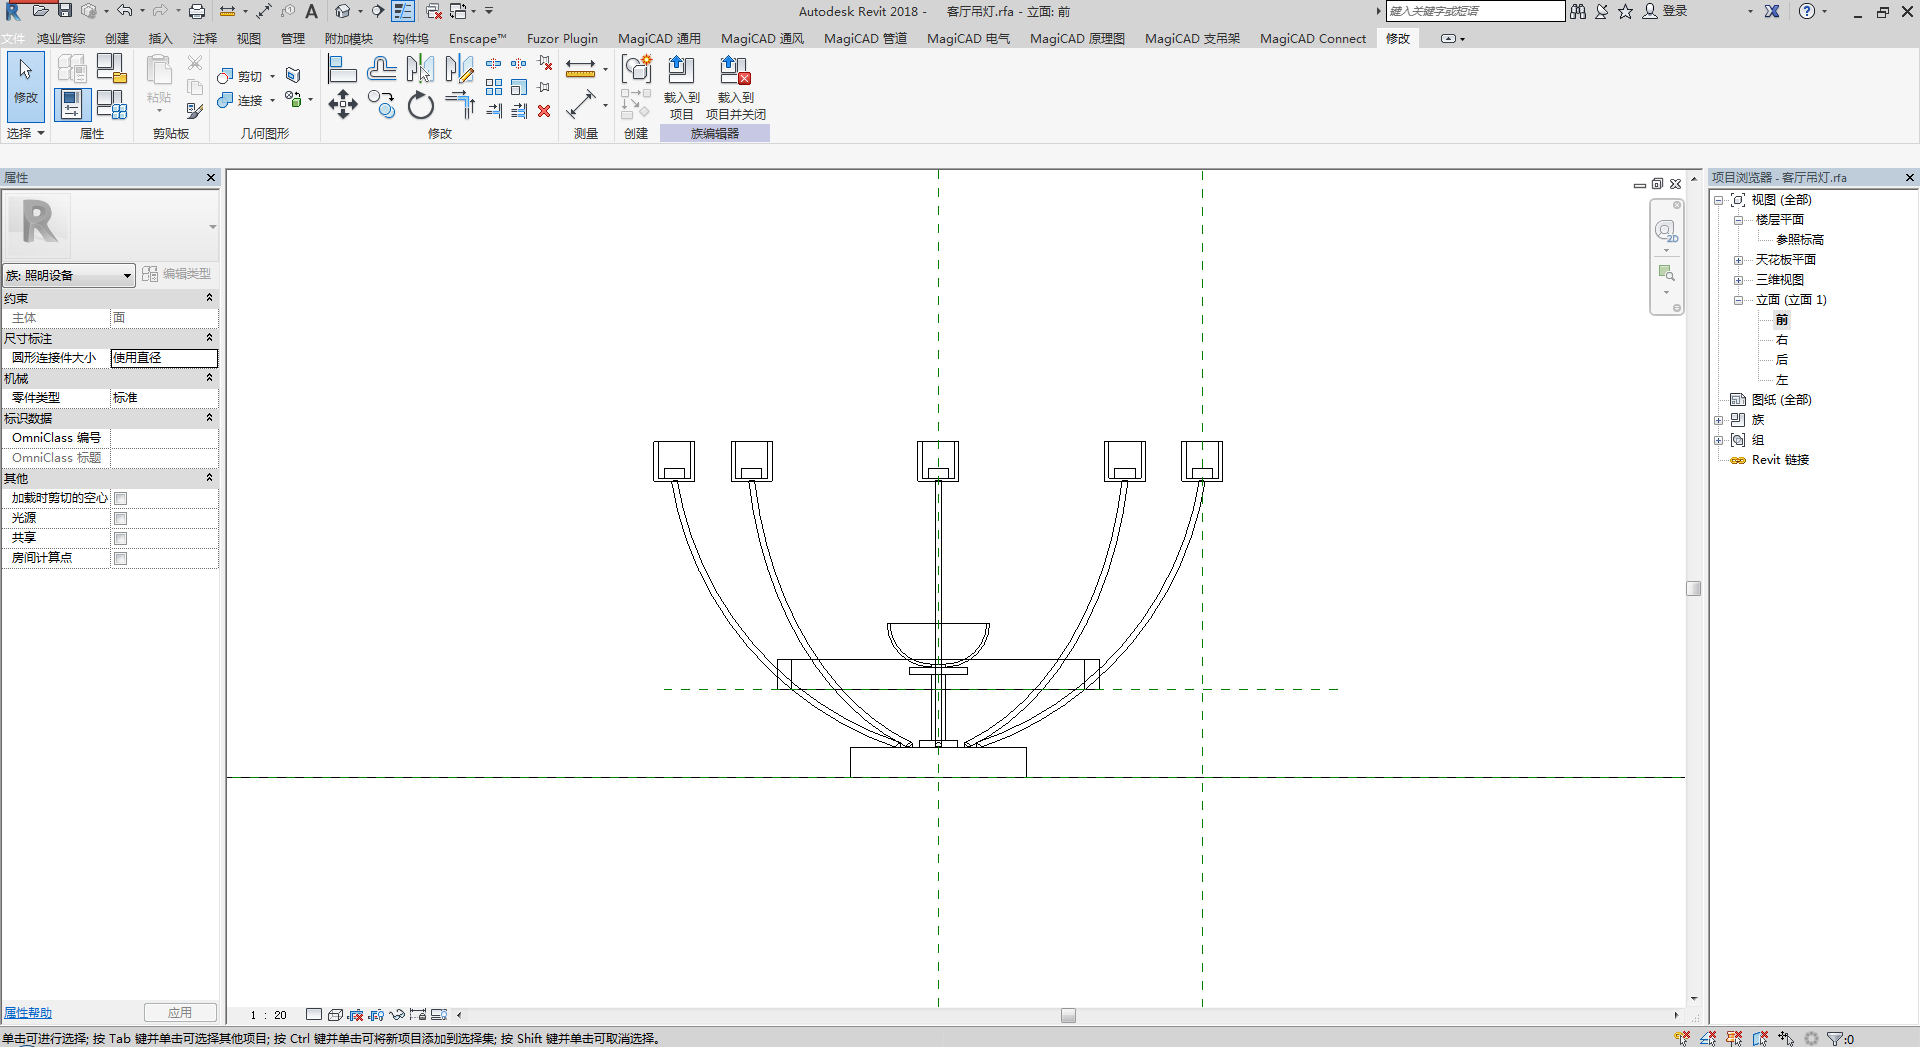Click the 登录 sign-in button

1665,11
